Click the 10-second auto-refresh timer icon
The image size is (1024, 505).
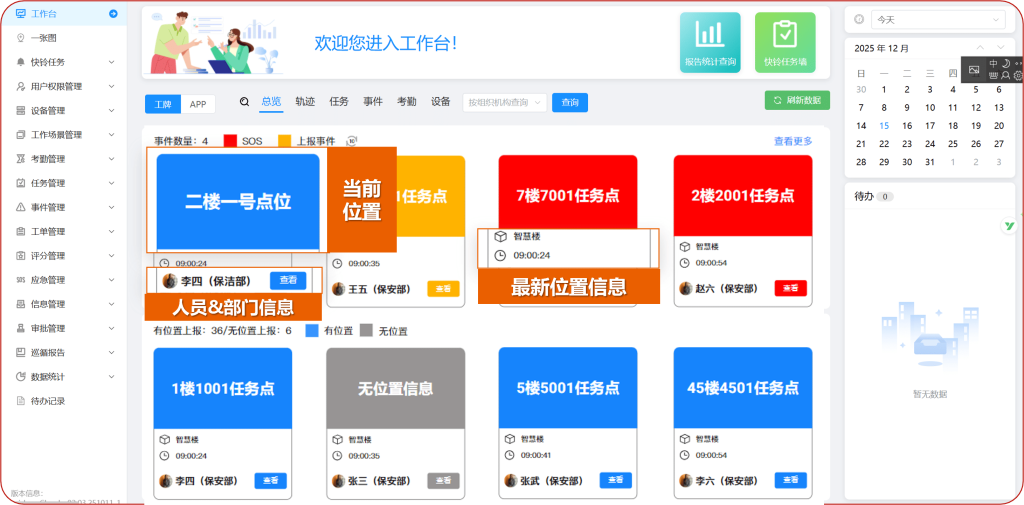coord(352,141)
